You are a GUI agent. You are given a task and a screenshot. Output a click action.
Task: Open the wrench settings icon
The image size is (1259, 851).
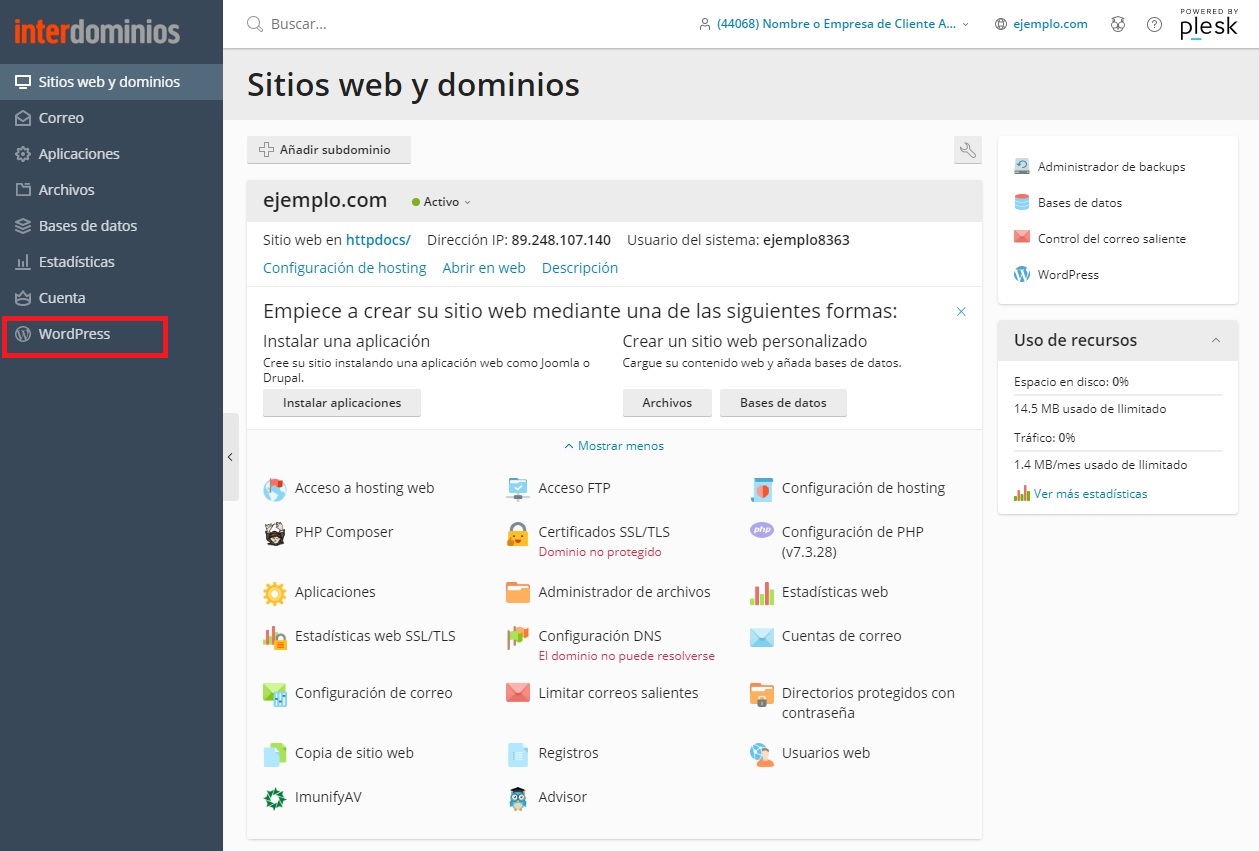pyautogui.click(x=967, y=151)
